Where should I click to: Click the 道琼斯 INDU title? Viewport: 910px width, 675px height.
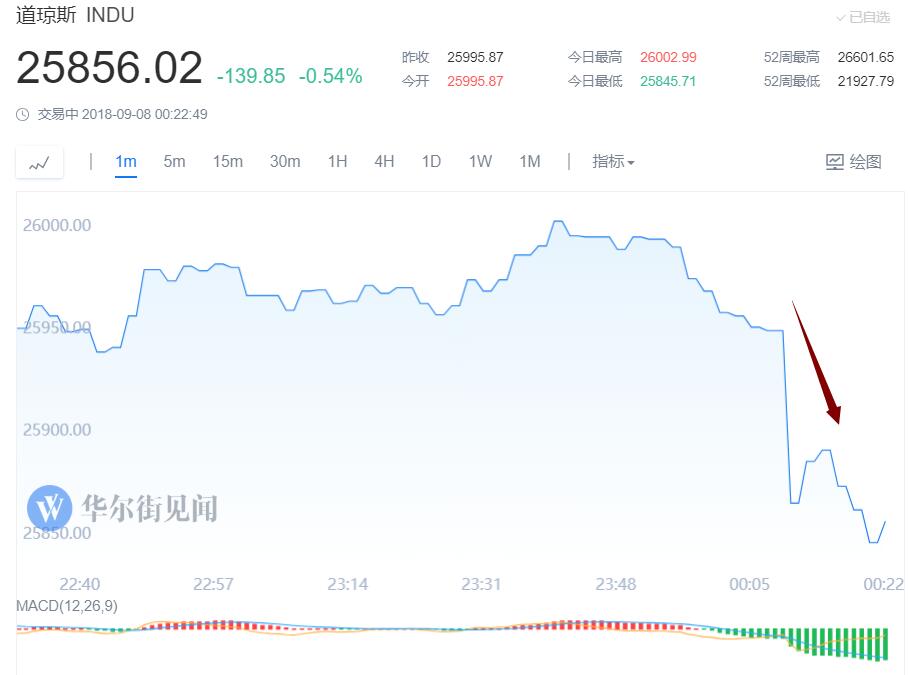75,16
